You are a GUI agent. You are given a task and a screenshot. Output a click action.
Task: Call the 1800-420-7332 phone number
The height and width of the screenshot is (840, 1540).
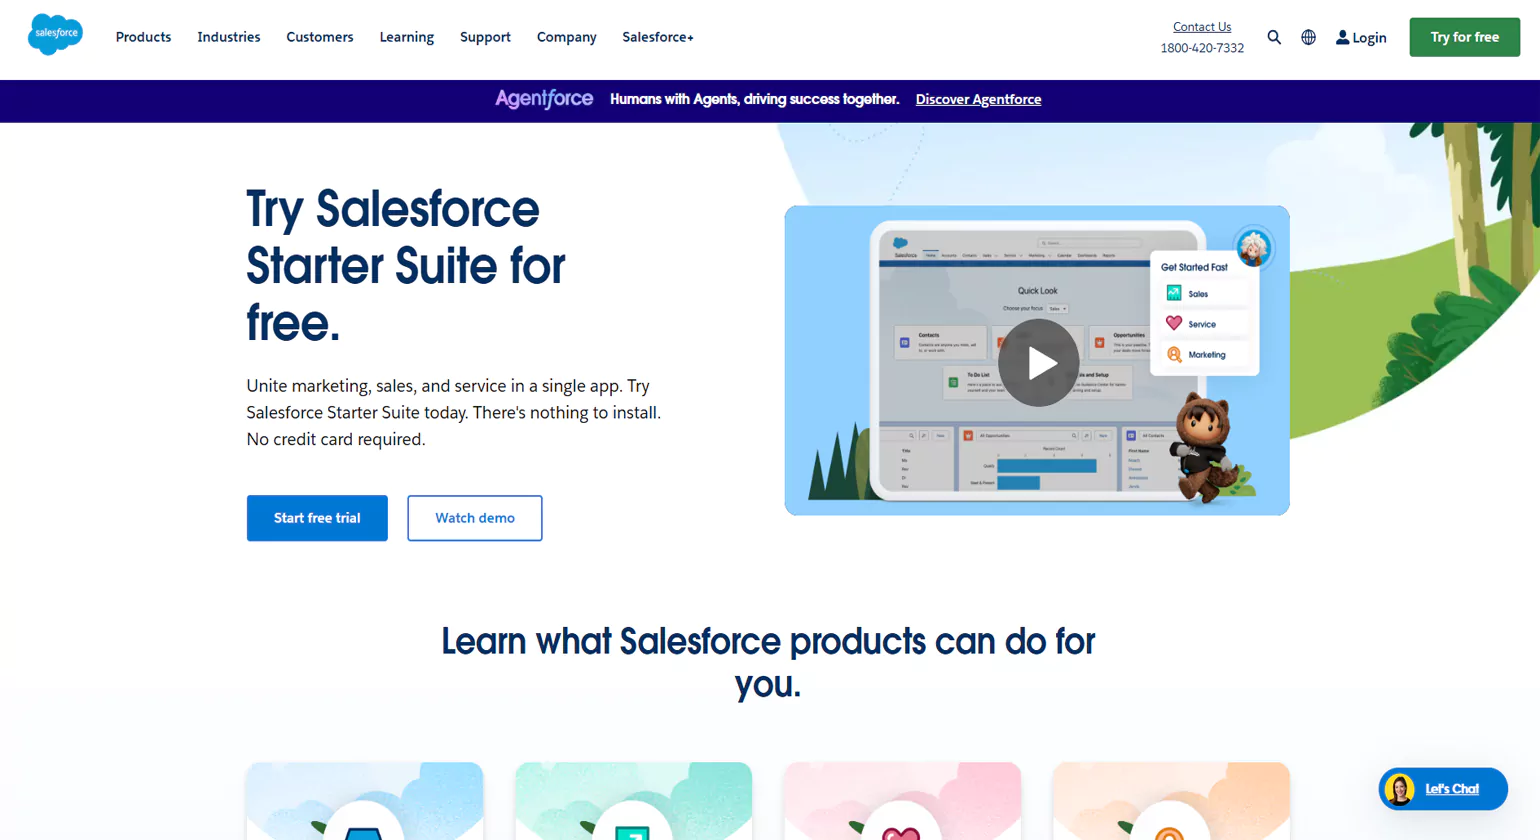pos(1202,47)
